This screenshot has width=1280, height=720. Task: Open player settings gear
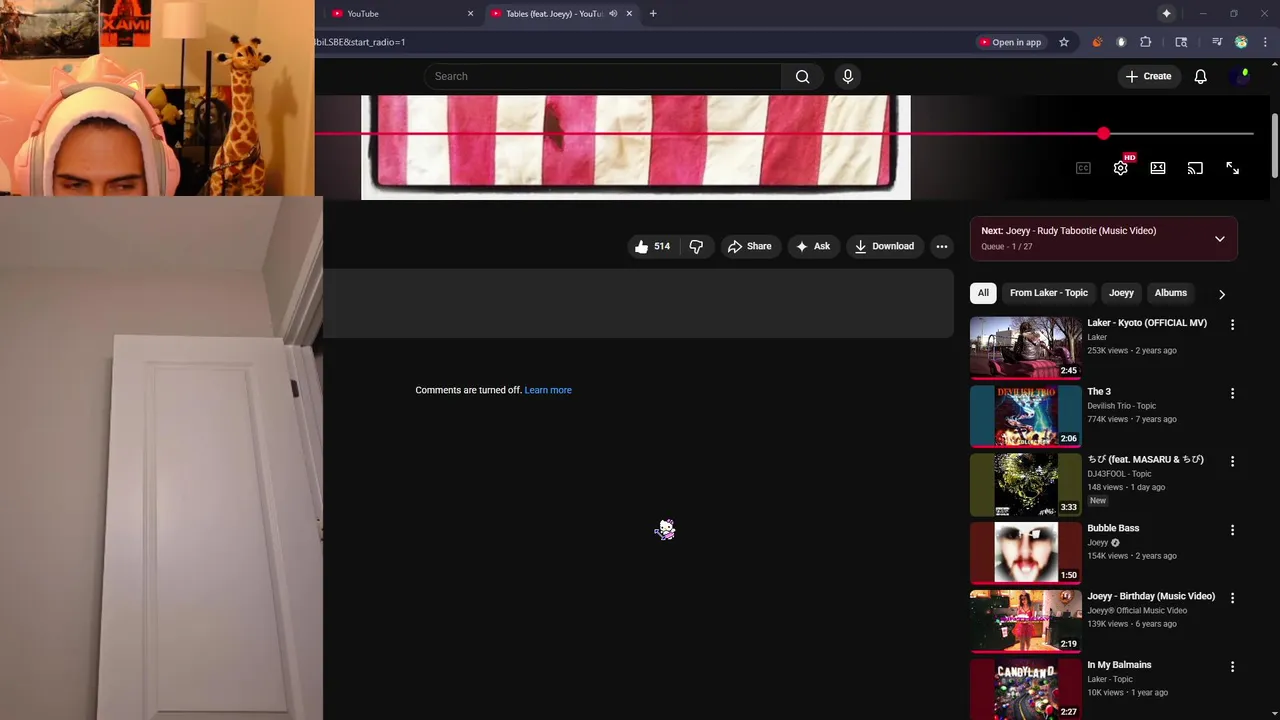tap(1120, 168)
